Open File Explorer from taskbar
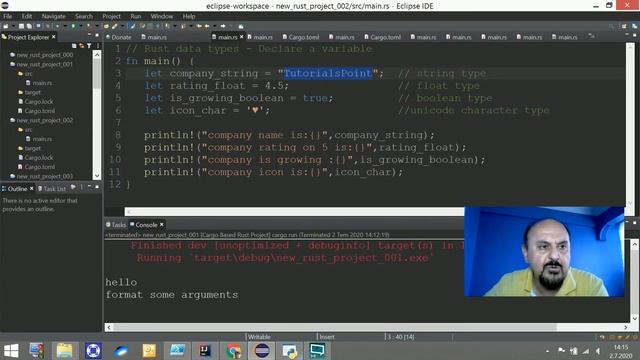The height and width of the screenshot is (360, 640). [x=64, y=351]
